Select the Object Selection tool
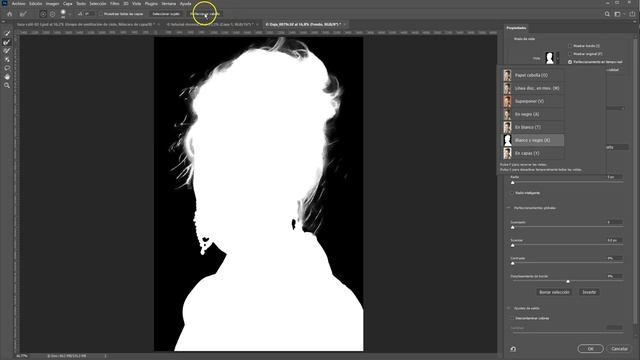 click(x=7, y=60)
